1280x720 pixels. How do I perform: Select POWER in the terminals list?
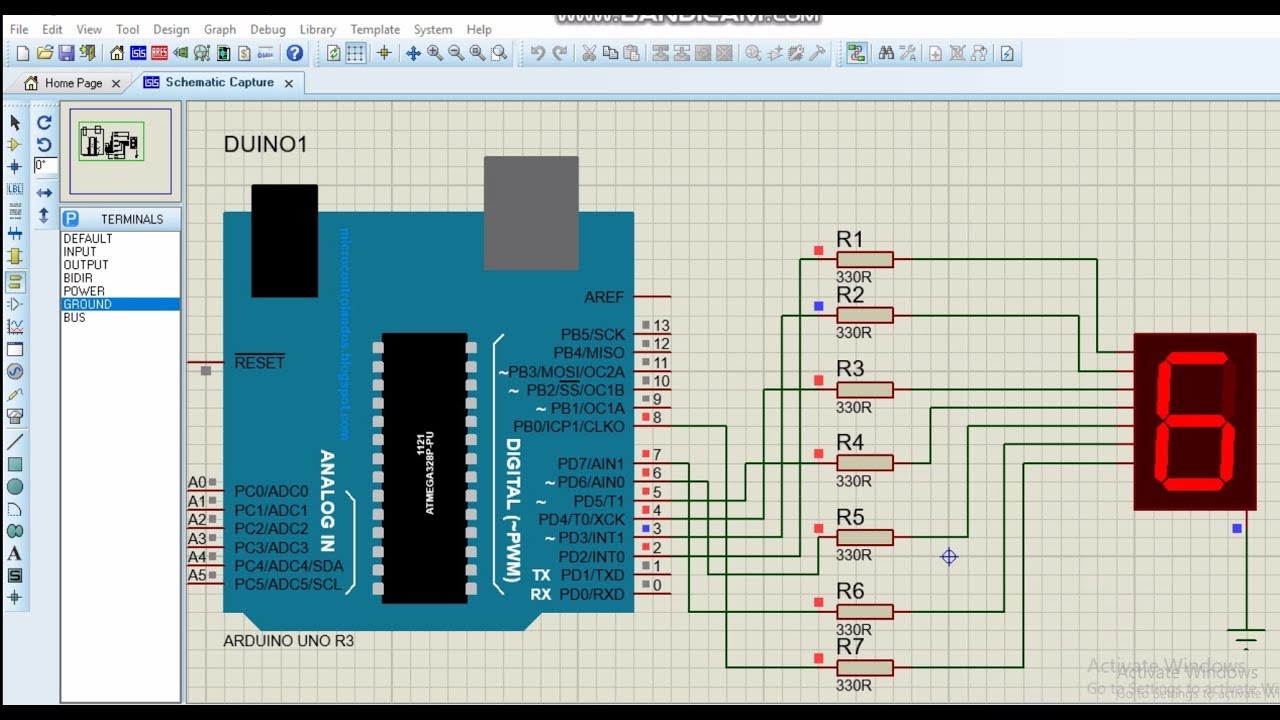point(120,291)
